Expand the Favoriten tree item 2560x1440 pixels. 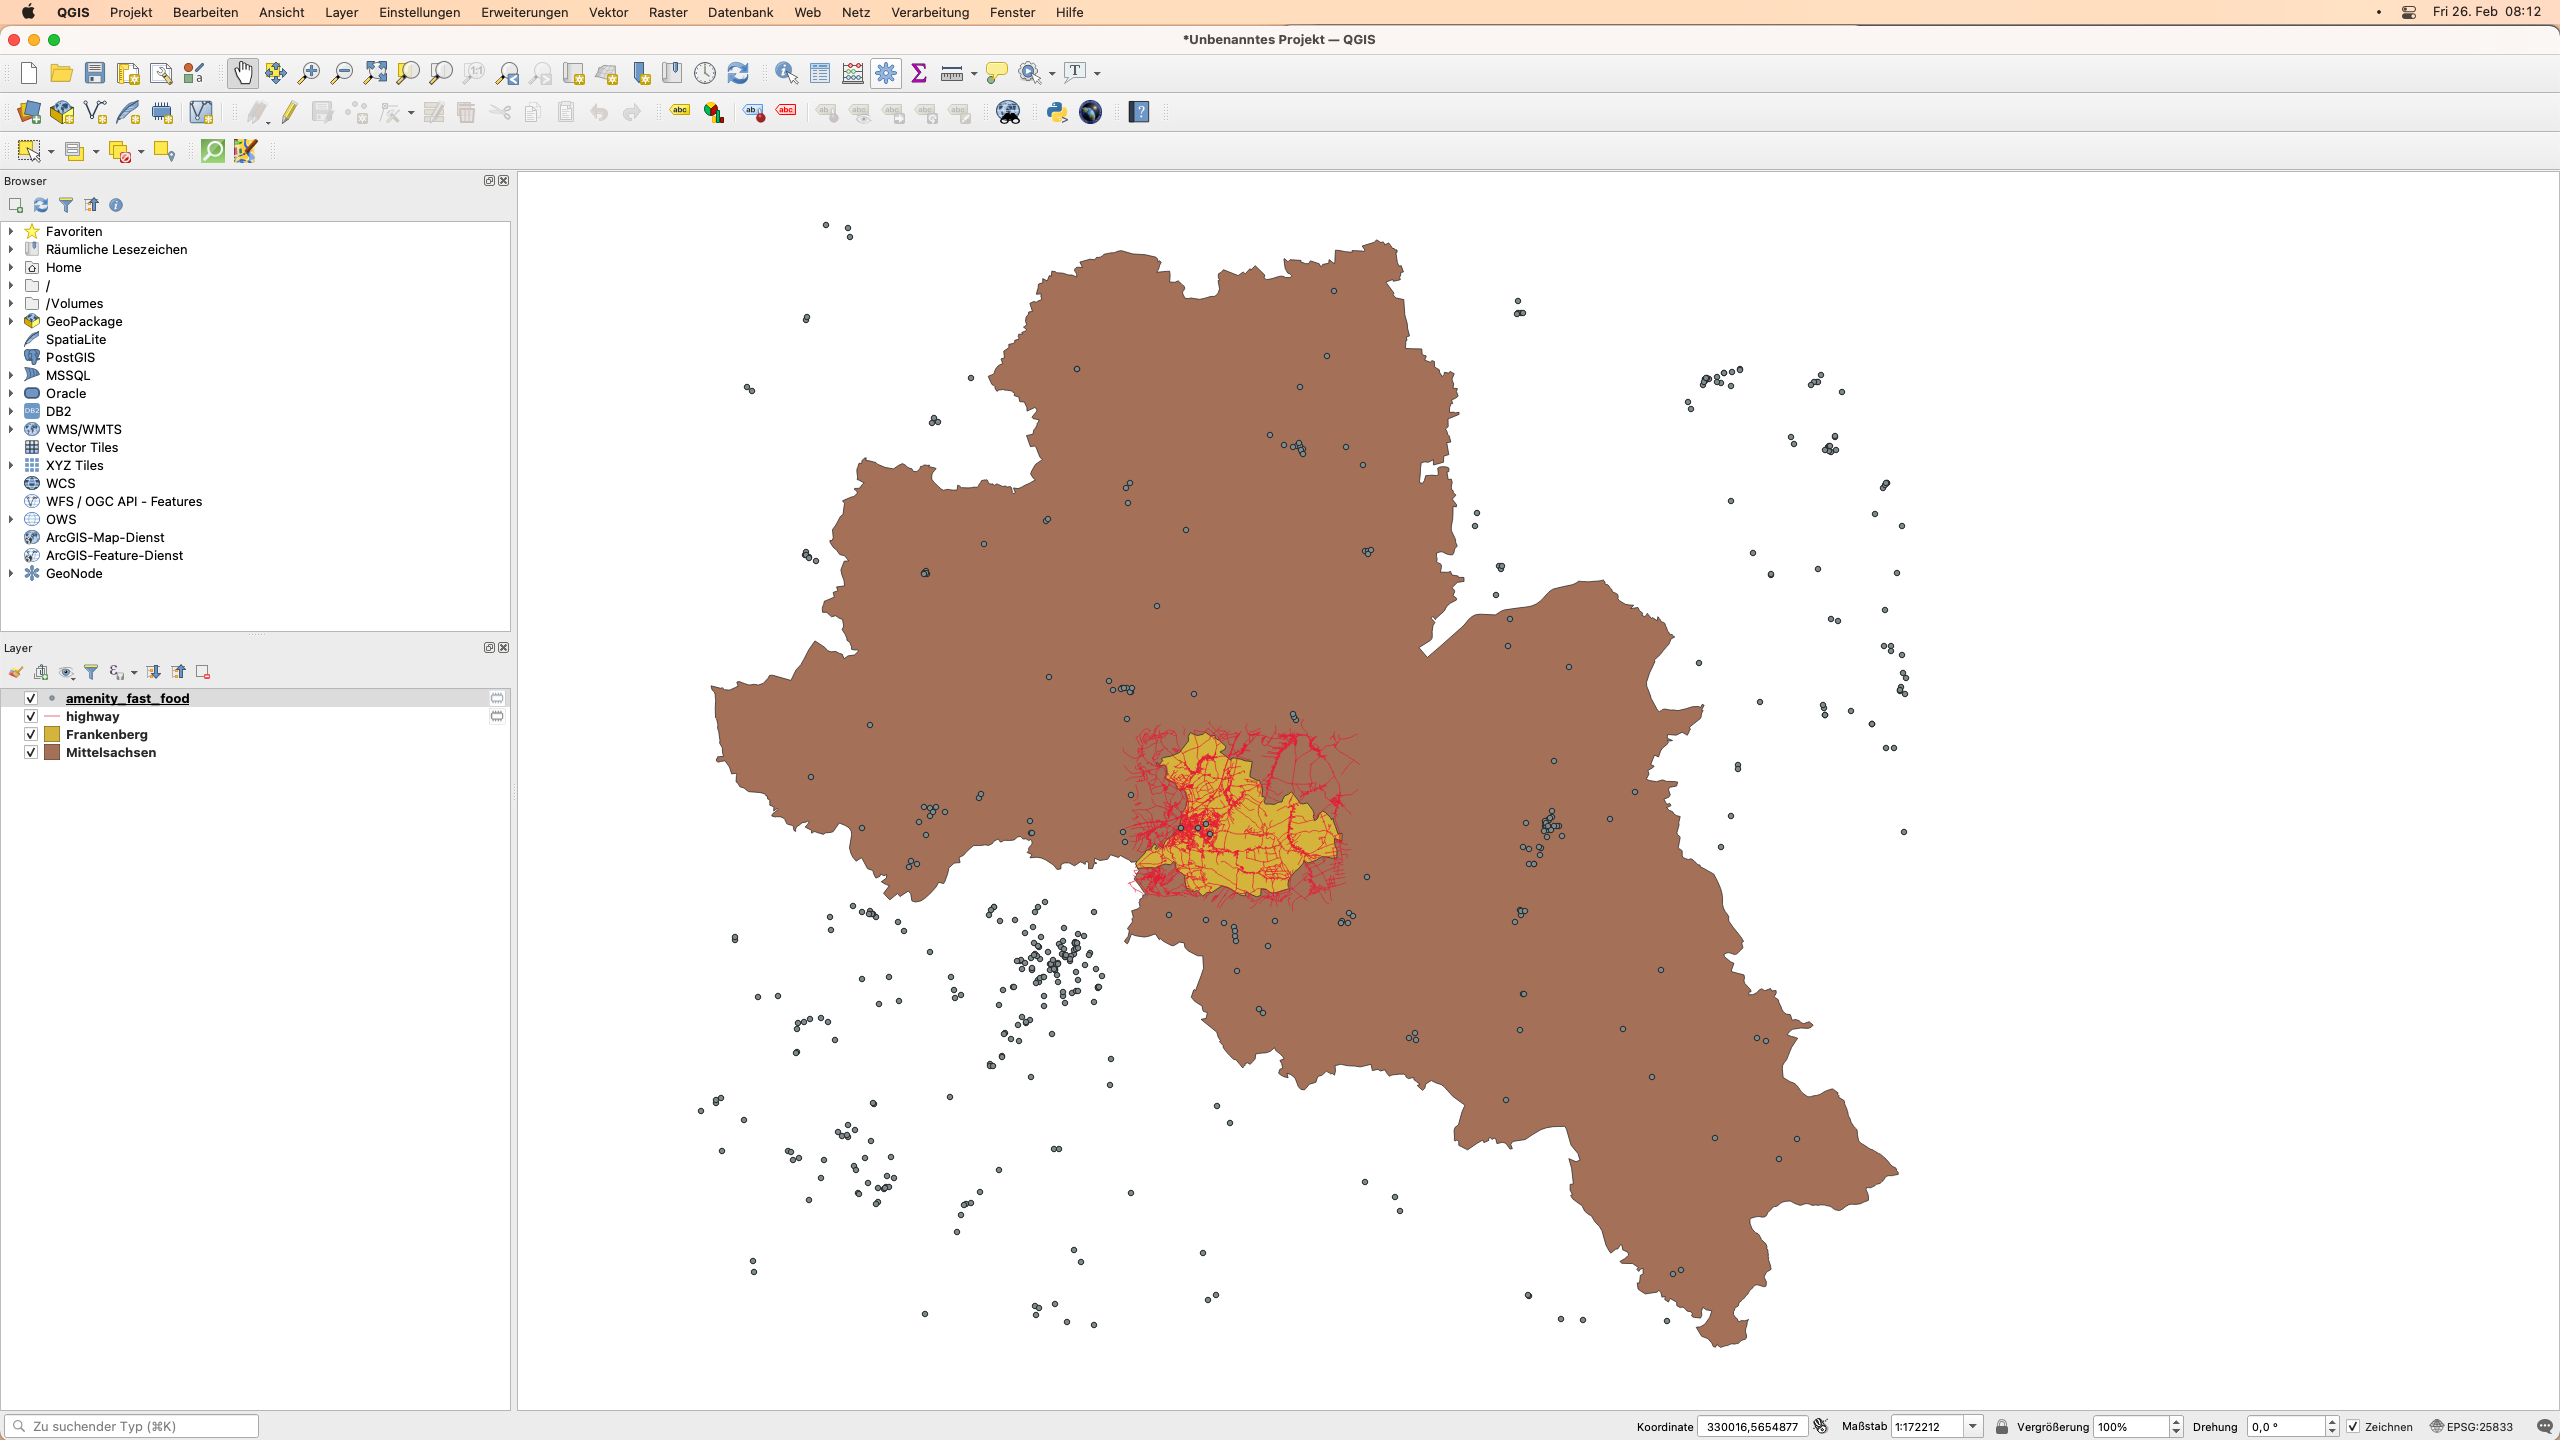(11, 231)
